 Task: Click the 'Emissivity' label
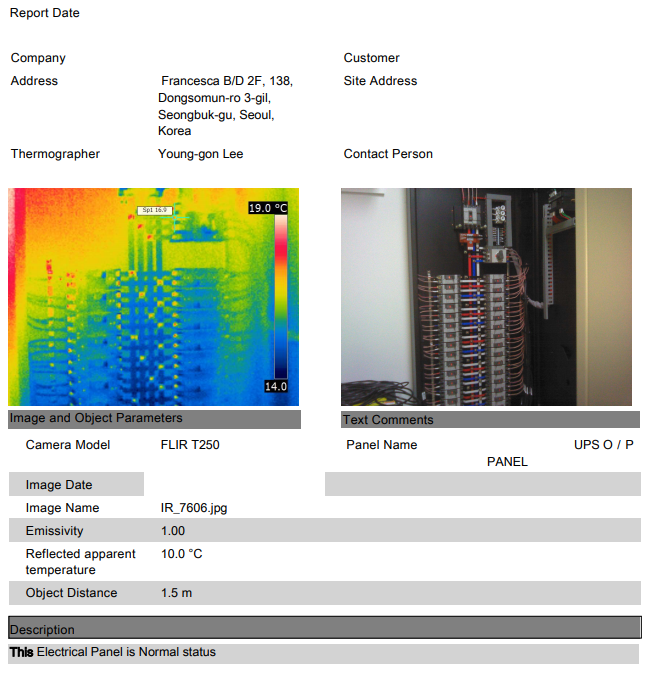54,531
